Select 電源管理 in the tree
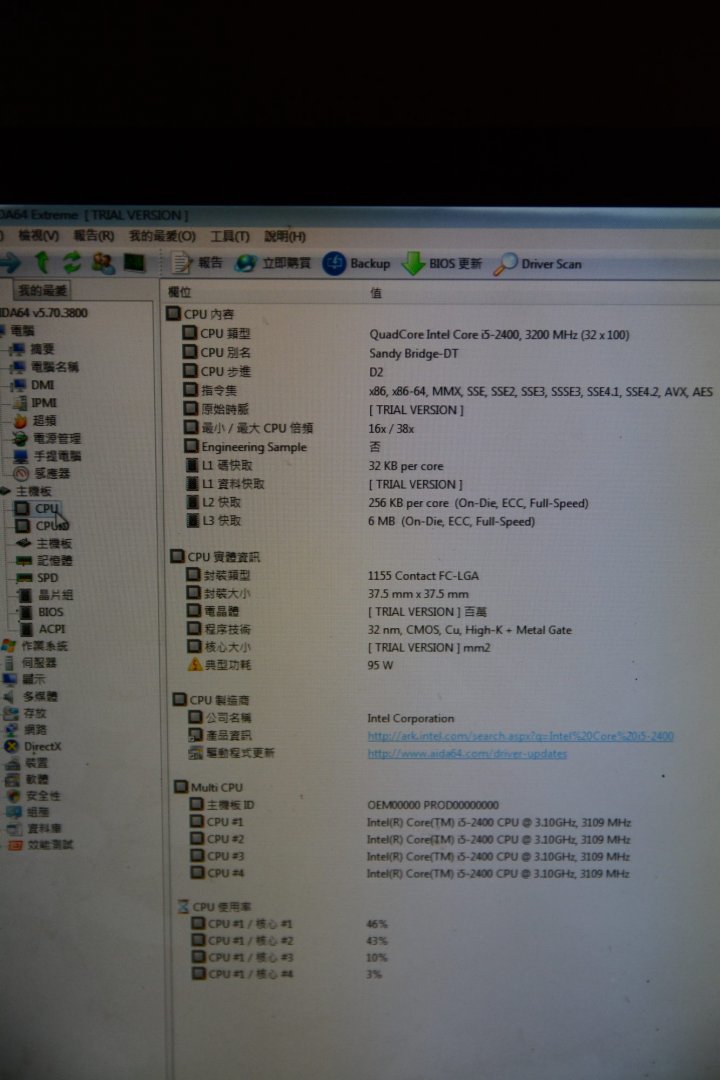 48,438
